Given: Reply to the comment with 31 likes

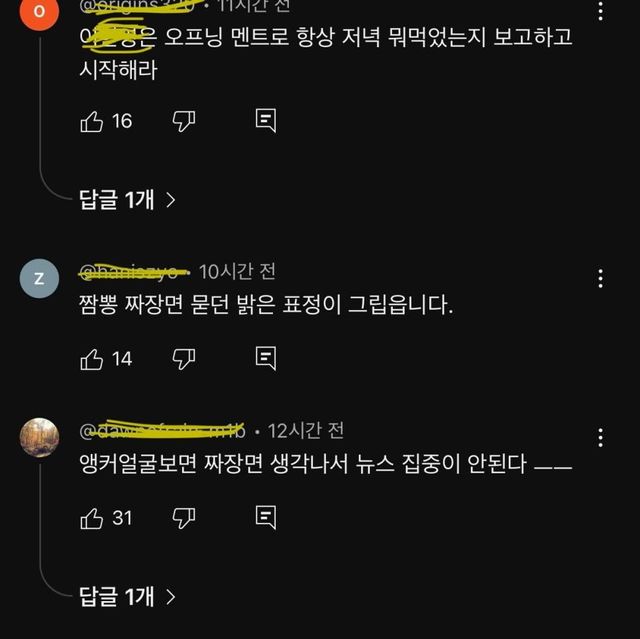Looking at the screenshot, I should point(266,517).
